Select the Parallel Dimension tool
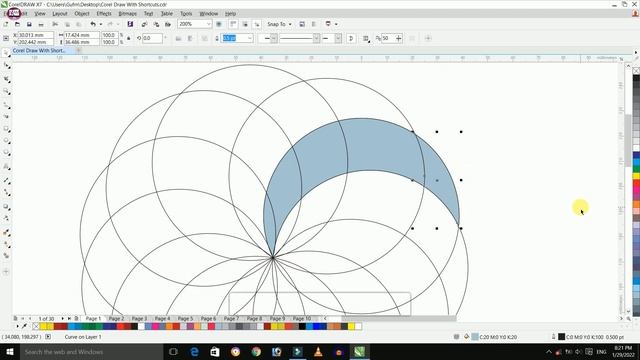This screenshot has height=360, width=640. [x=6, y=180]
